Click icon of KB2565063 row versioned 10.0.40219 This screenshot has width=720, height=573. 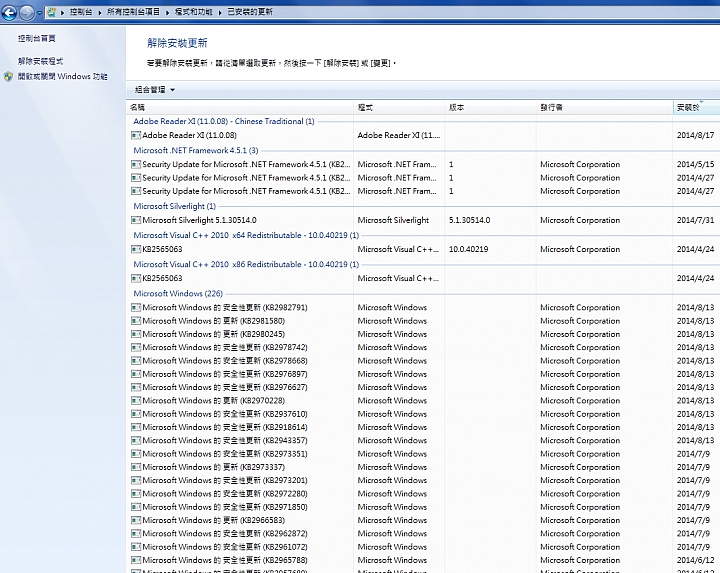coord(136,249)
